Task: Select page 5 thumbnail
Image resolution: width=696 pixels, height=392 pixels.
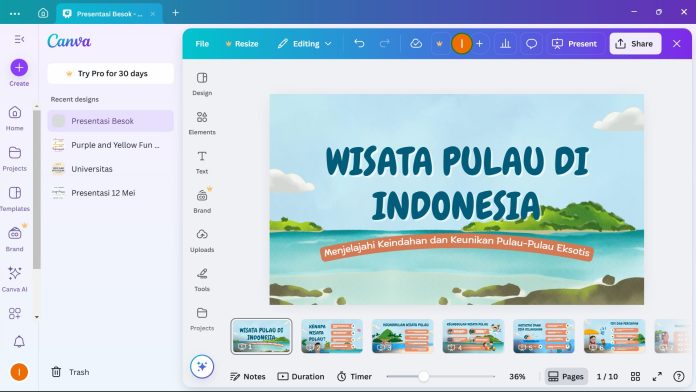Action: point(544,336)
